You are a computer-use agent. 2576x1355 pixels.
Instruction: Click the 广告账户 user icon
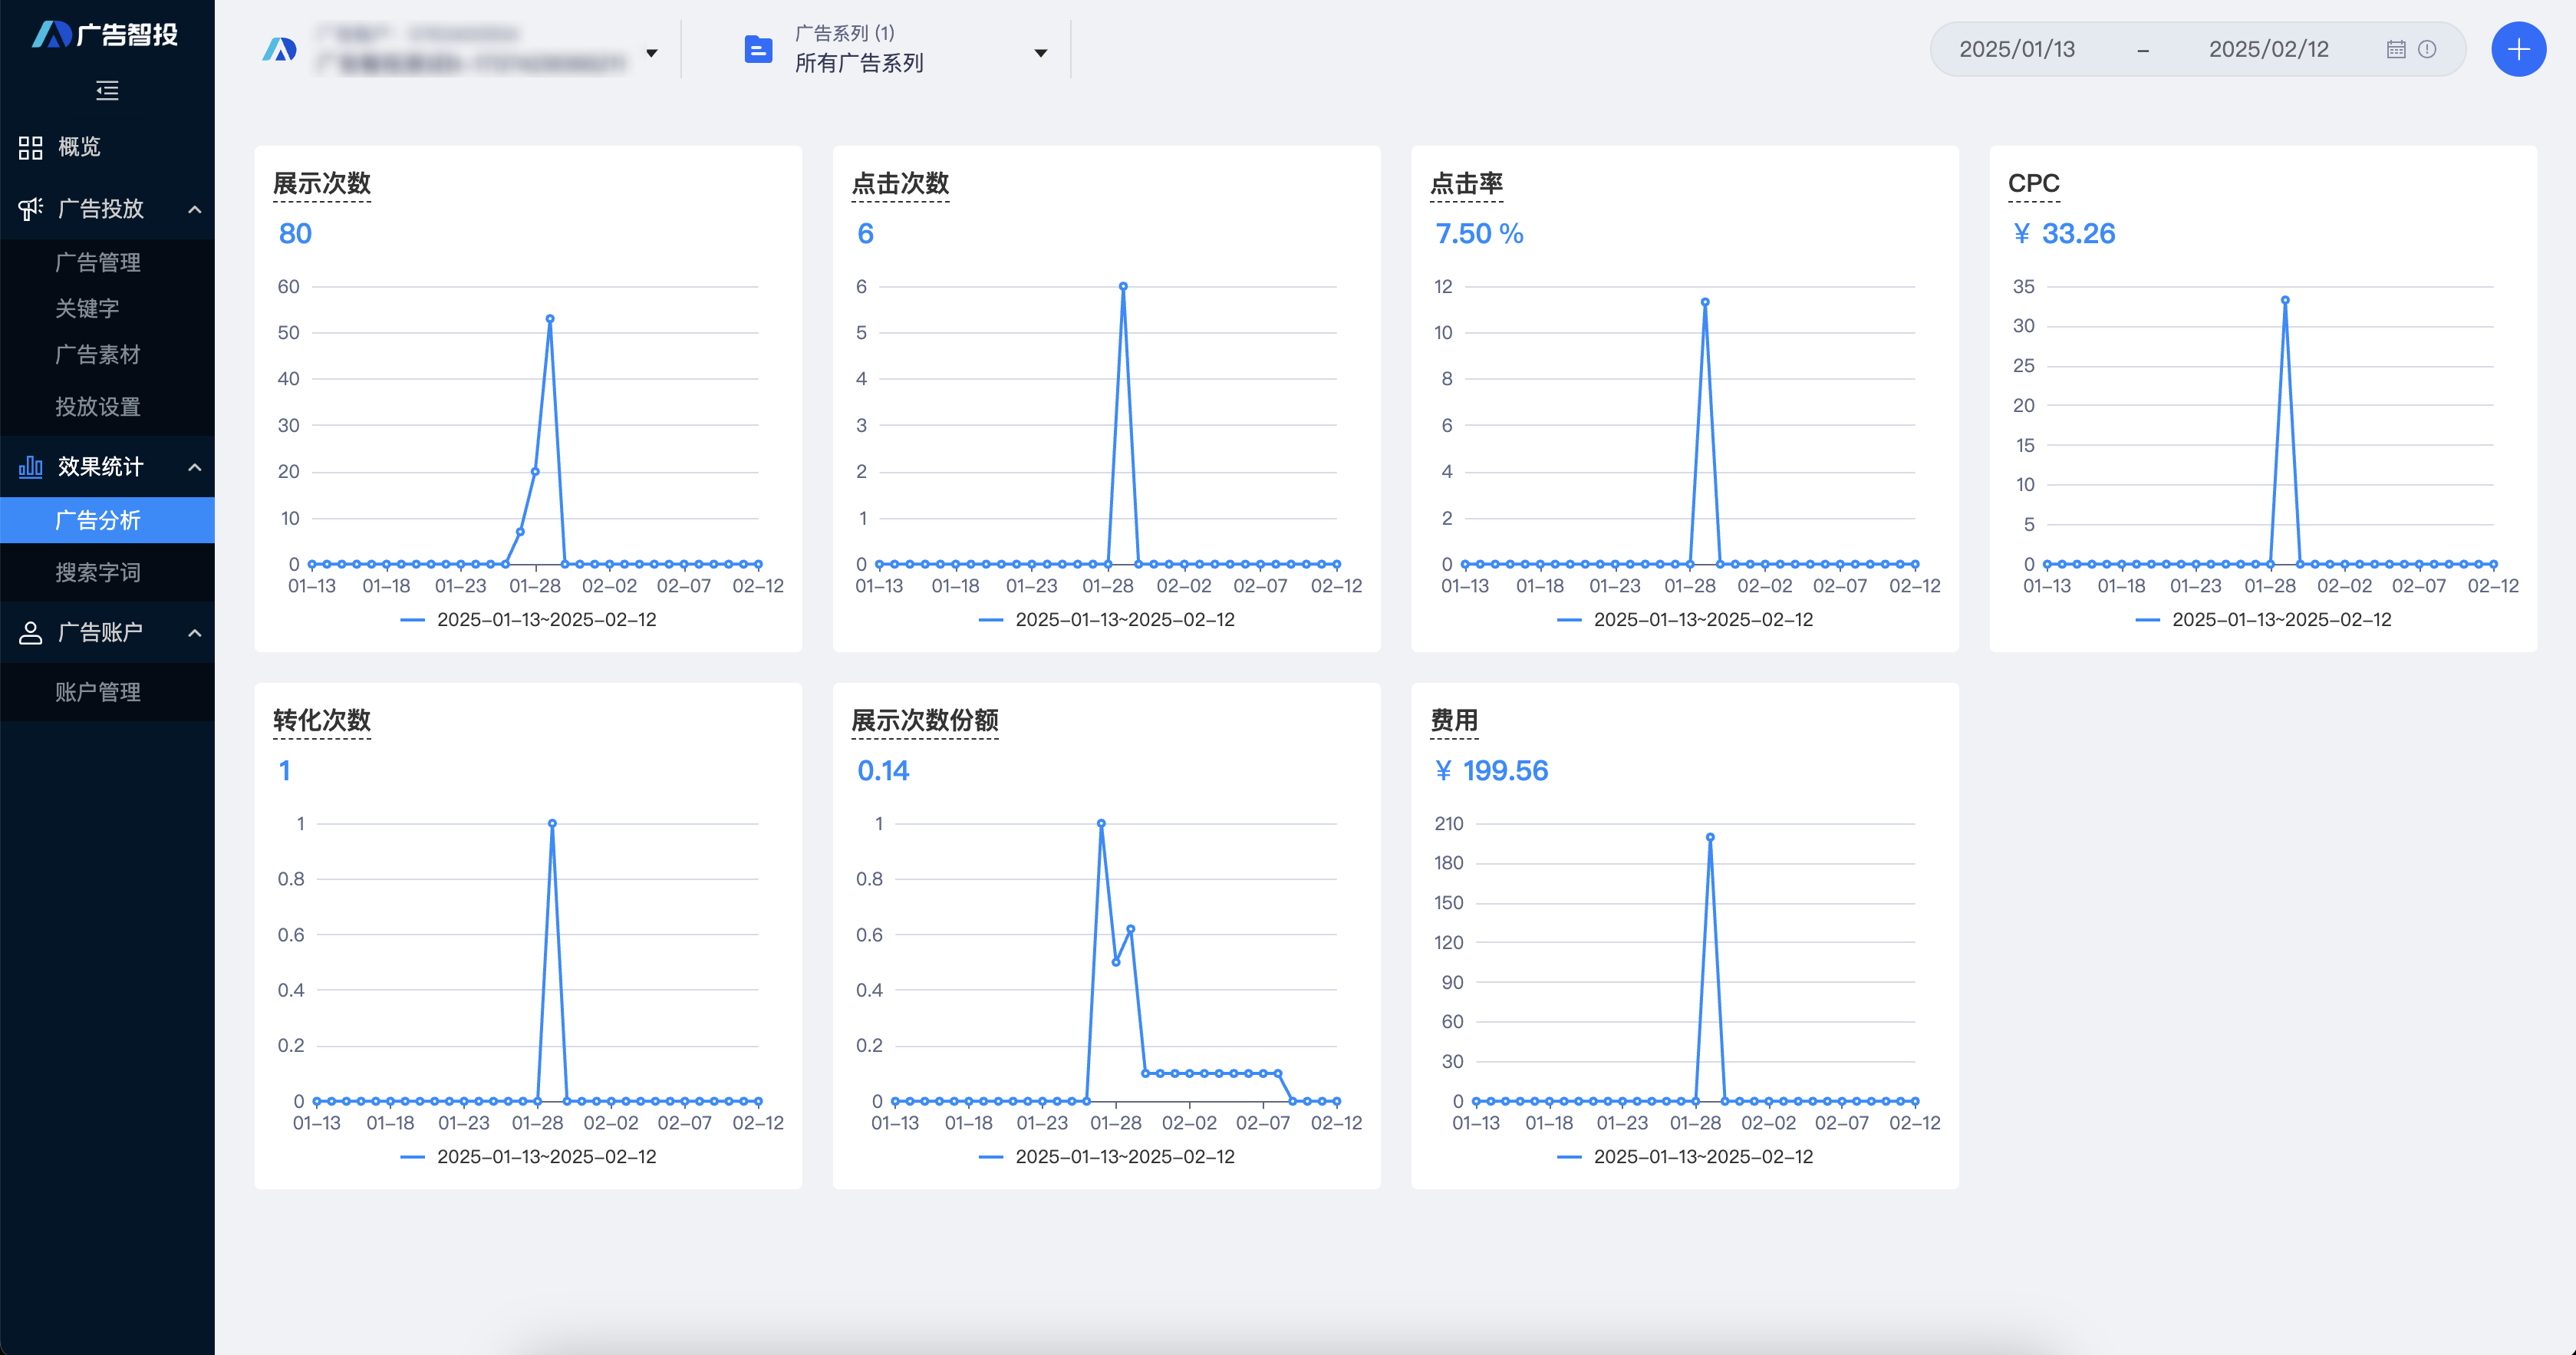(30, 632)
